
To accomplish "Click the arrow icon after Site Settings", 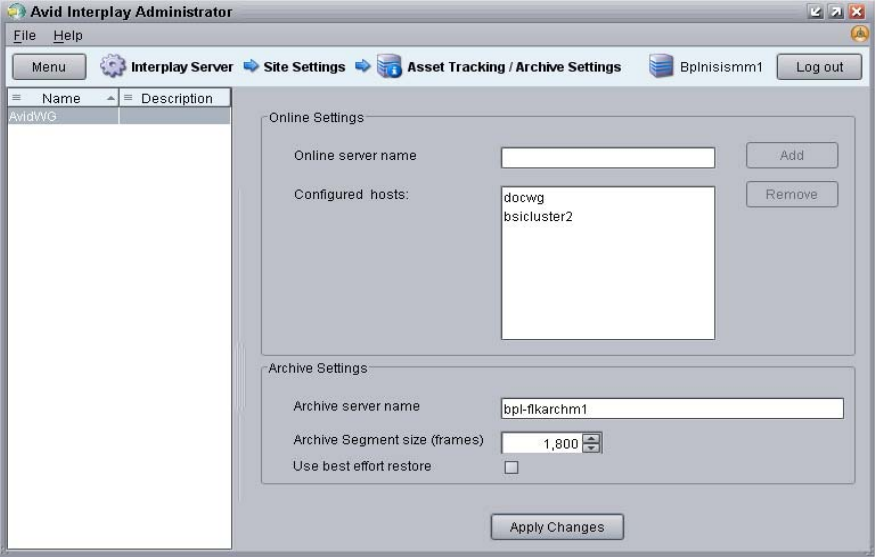I will [x=363, y=66].
